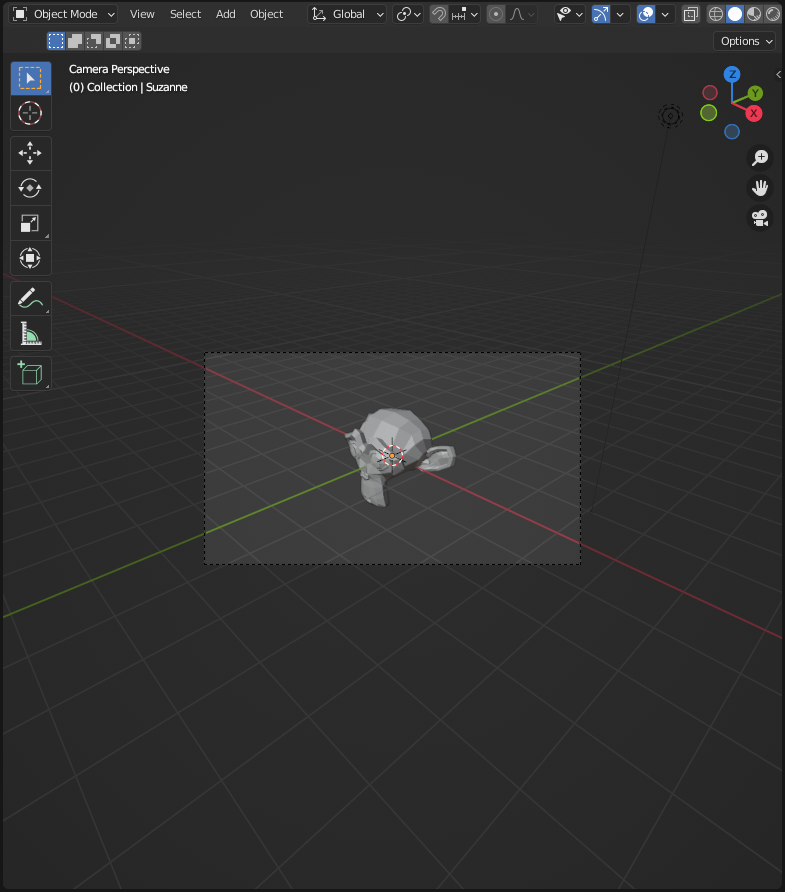The image size is (785, 892).
Task: Open the gizmo settings dropdown arrow
Action: pos(620,14)
